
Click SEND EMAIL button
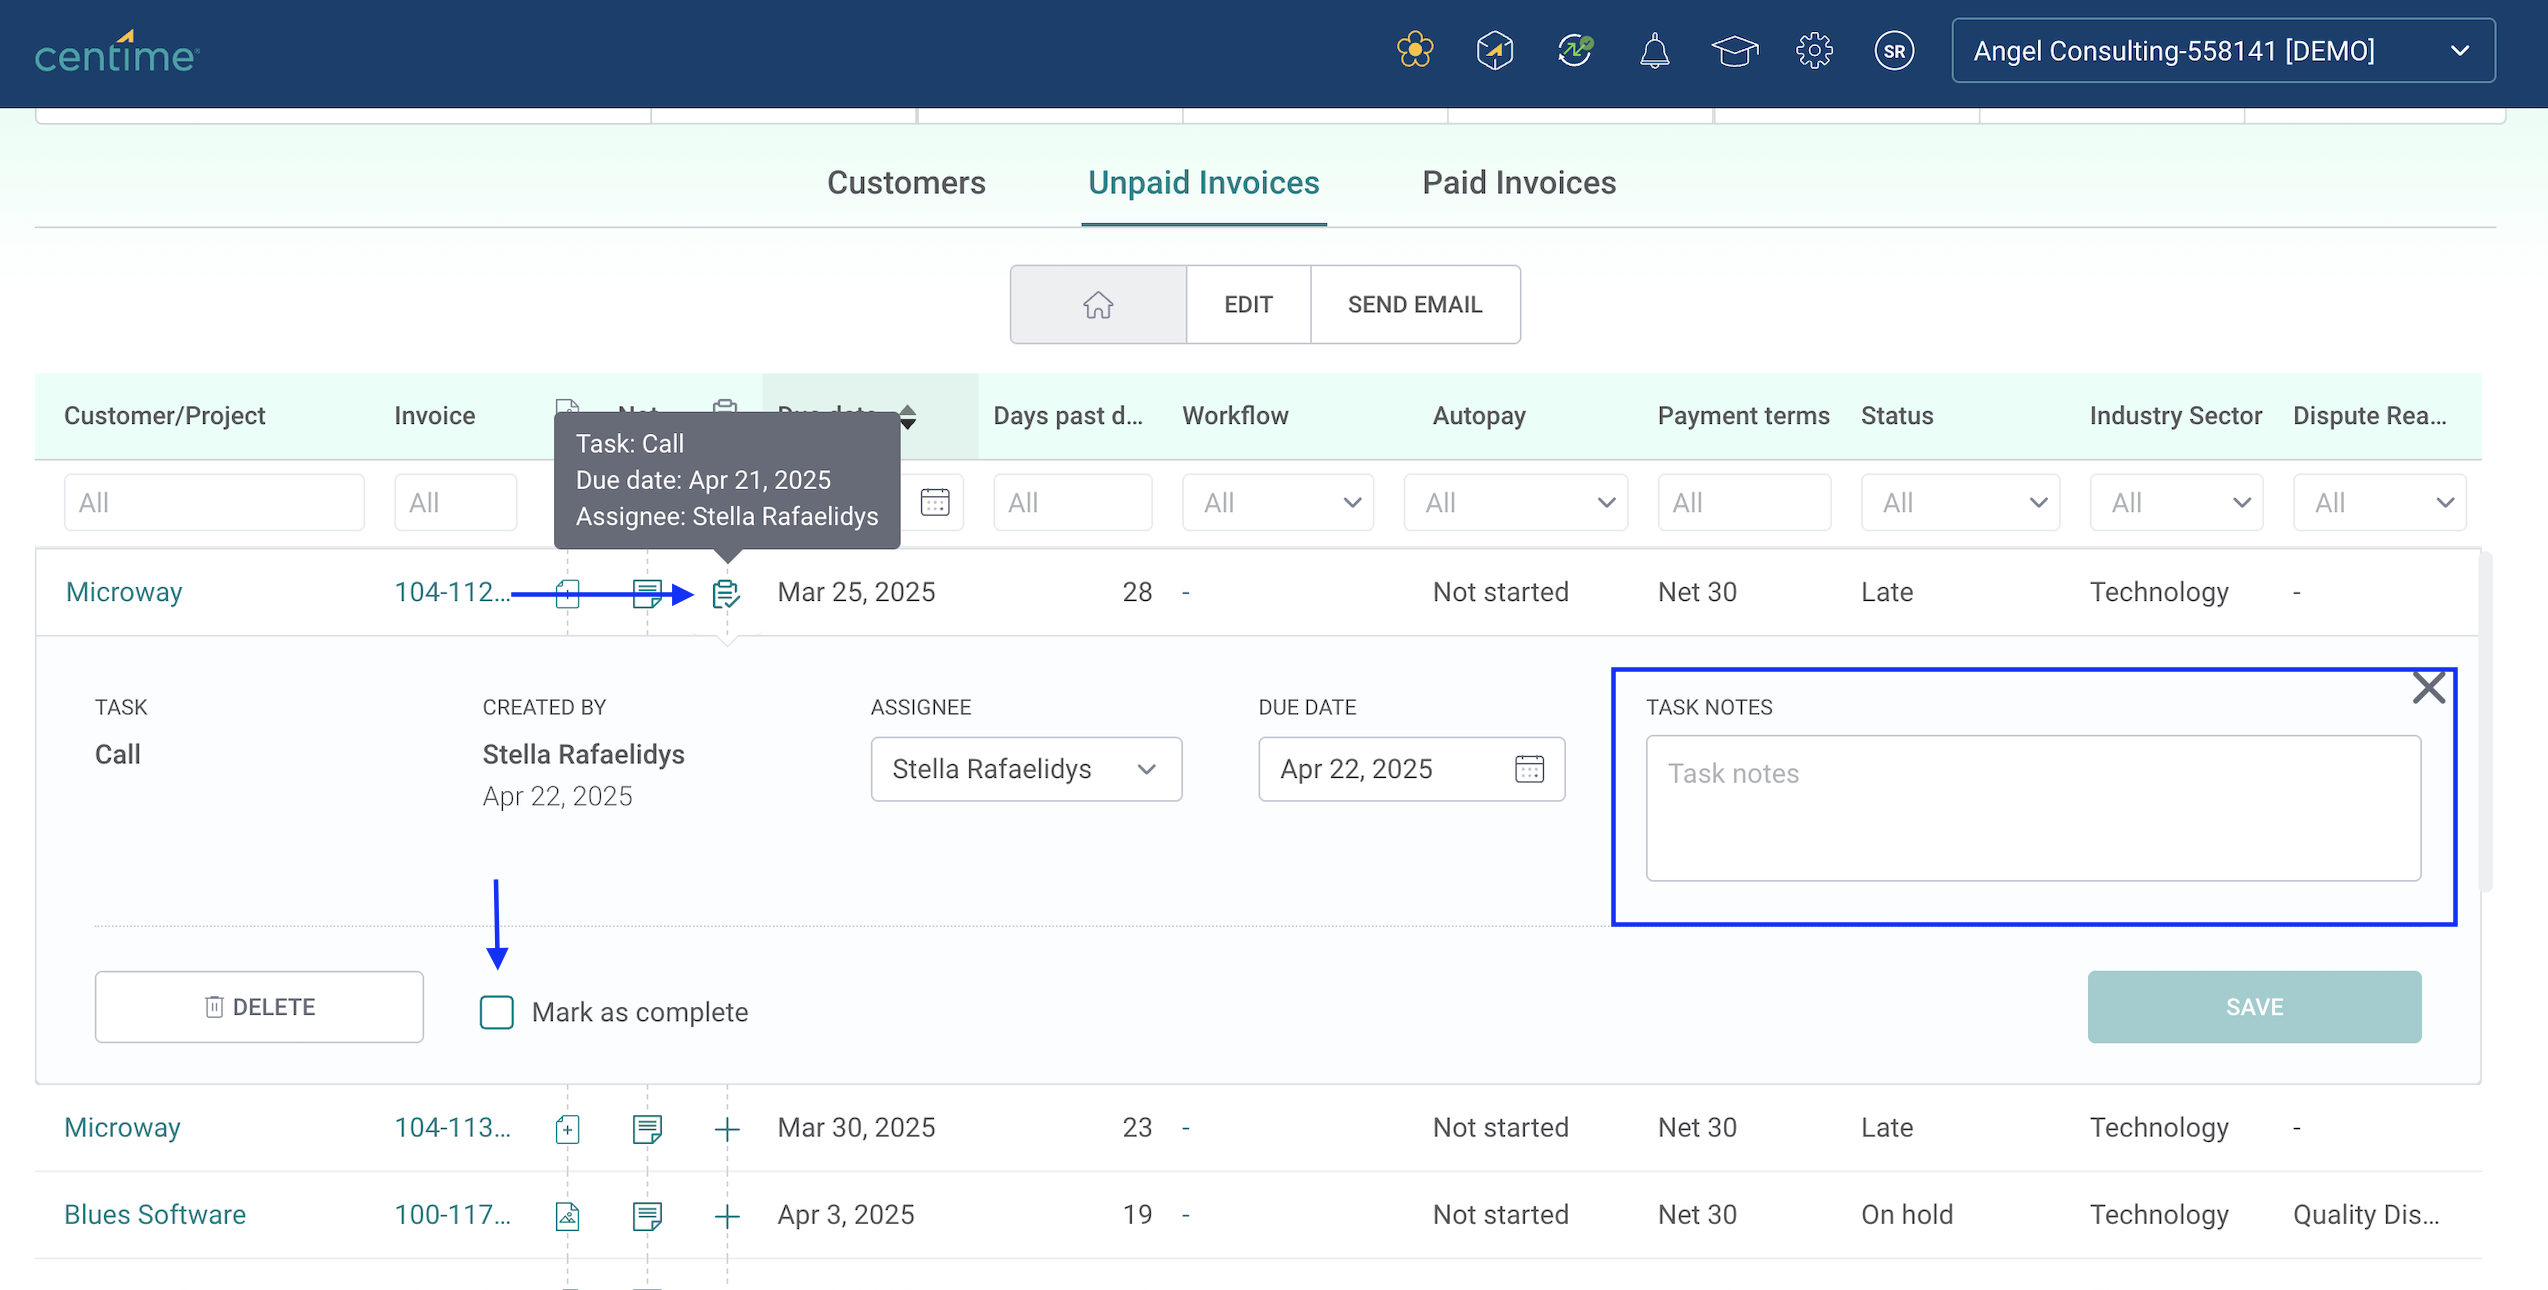[x=1415, y=304]
